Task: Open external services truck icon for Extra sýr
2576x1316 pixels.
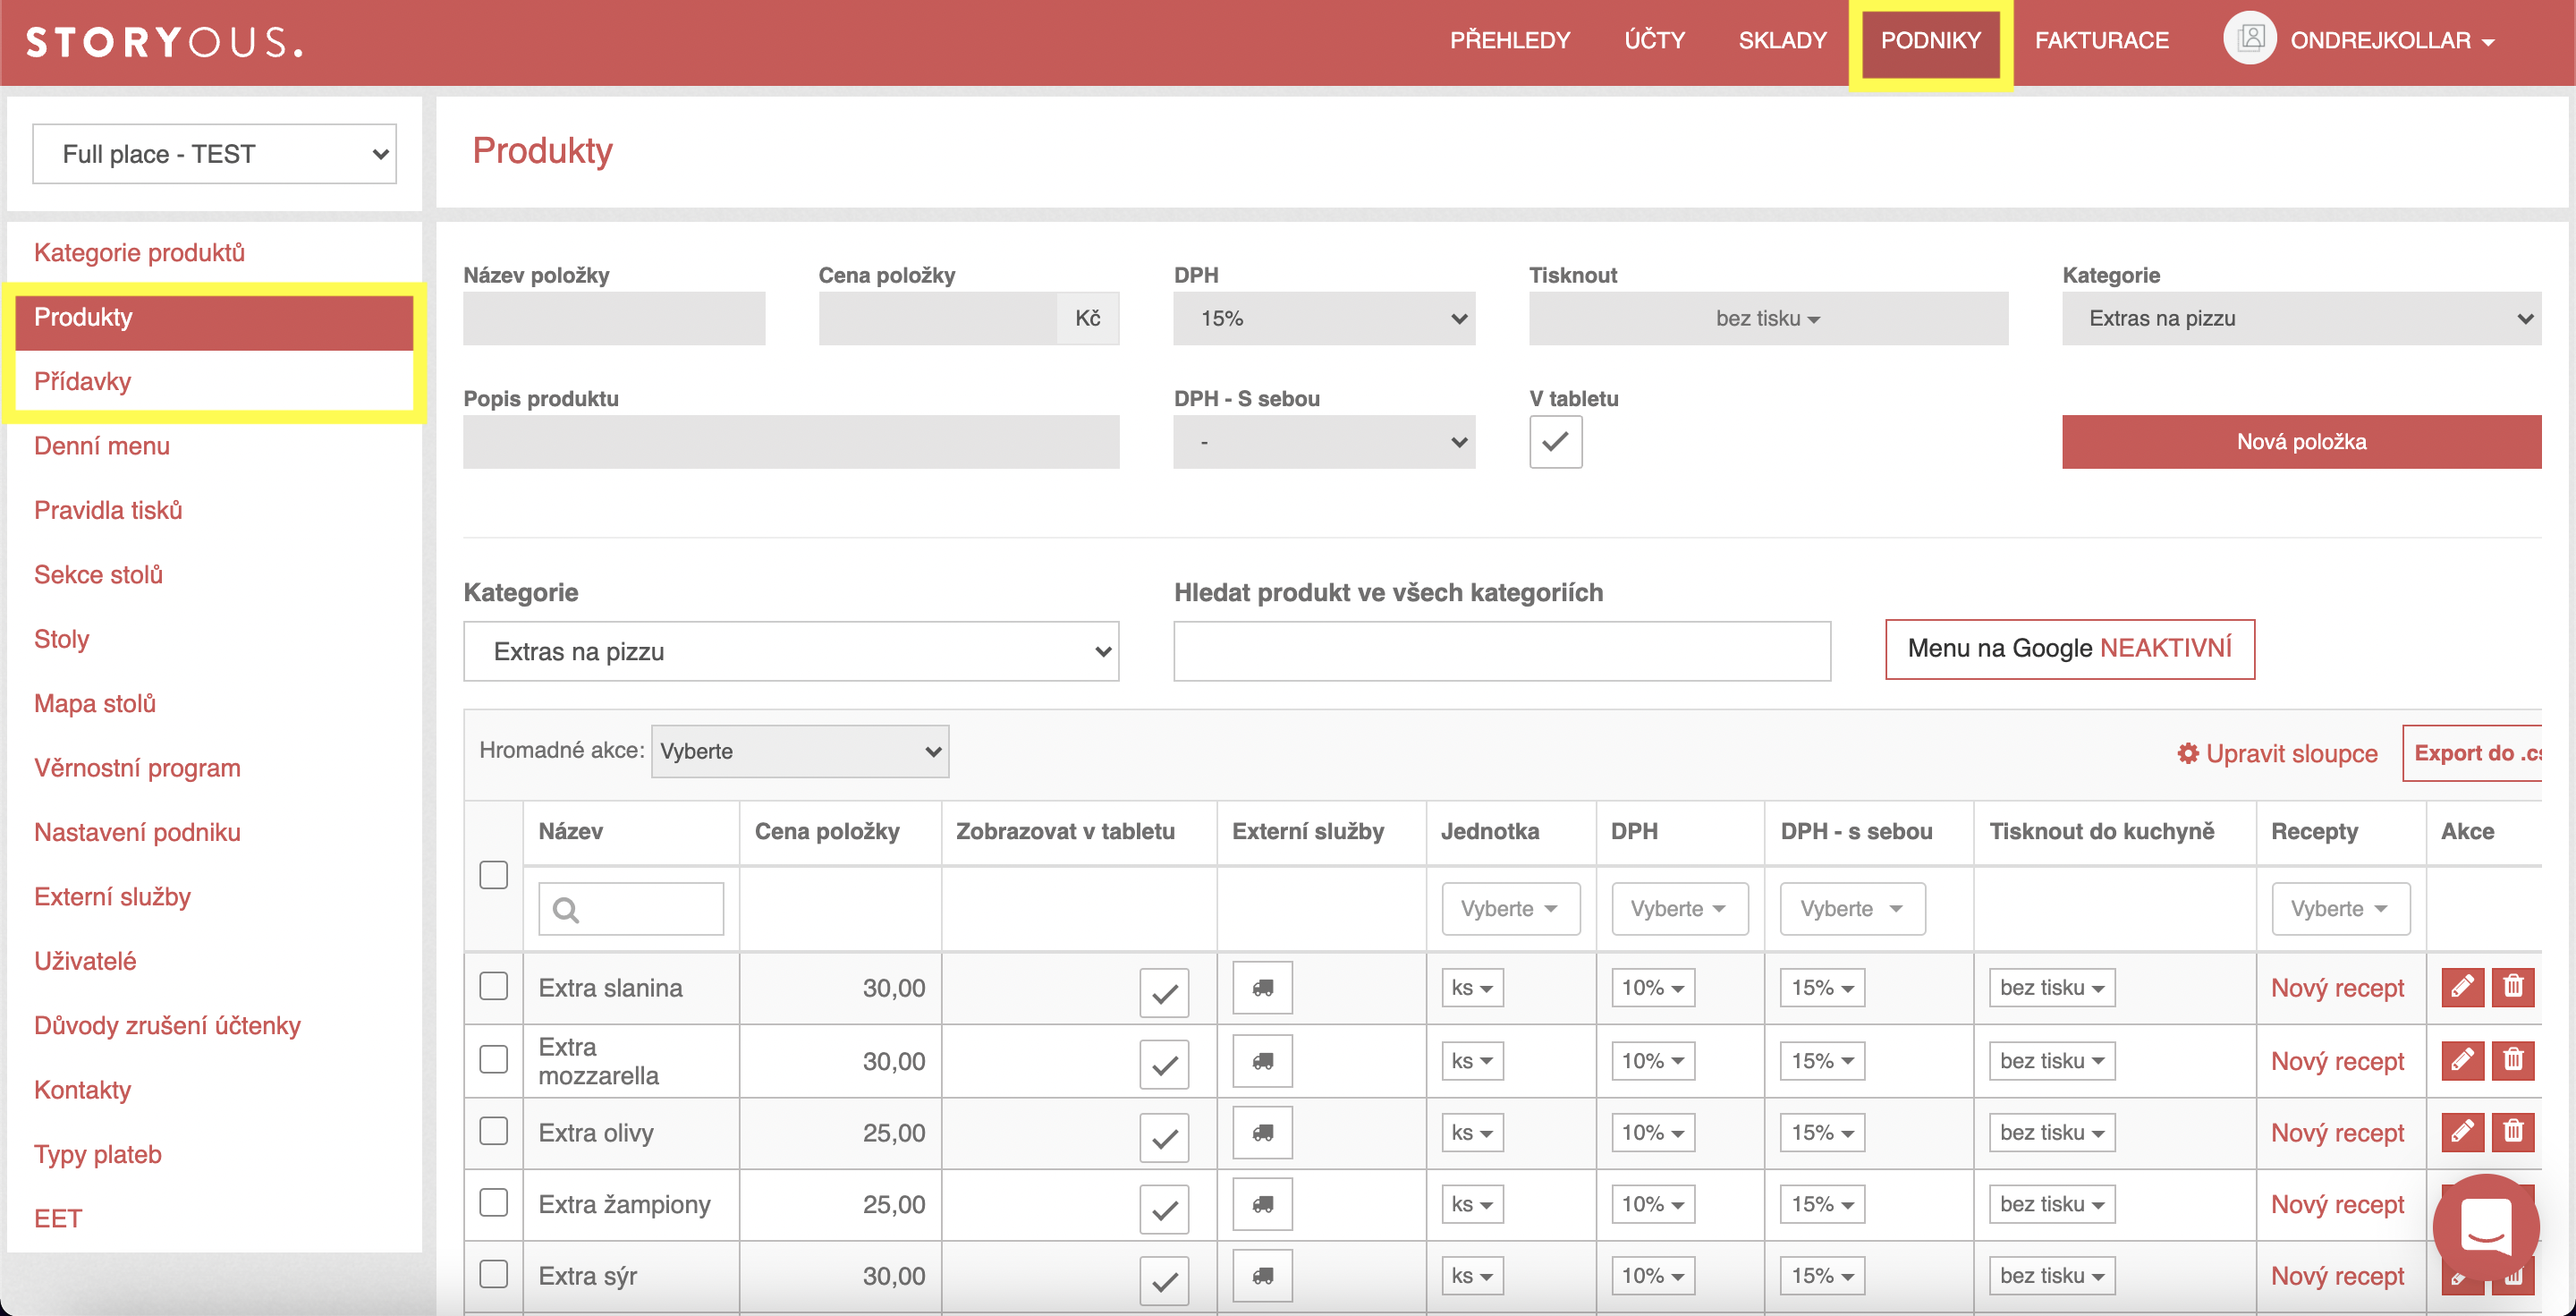Action: pyautogui.click(x=1262, y=1276)
